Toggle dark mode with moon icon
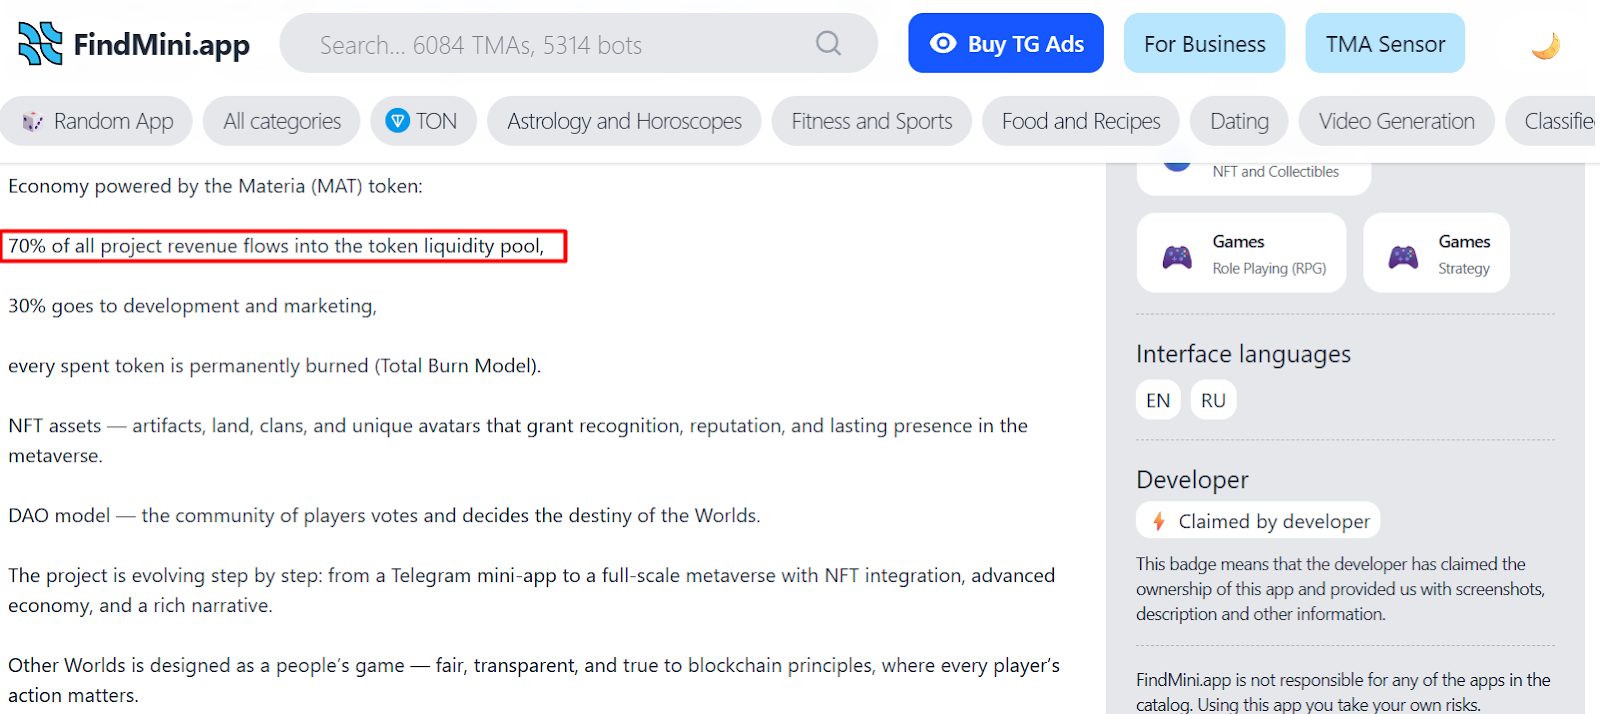 (x=1545, y=45)
